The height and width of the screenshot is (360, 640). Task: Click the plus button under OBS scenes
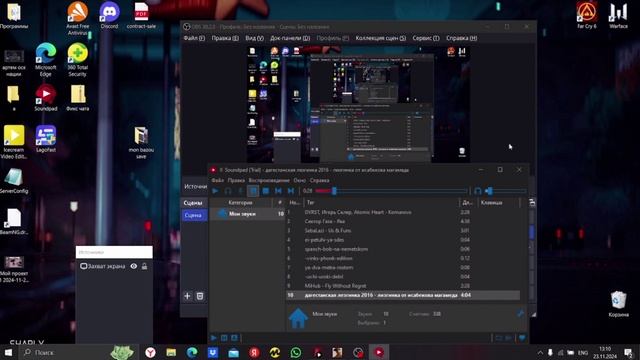click(x=187, y=296)
